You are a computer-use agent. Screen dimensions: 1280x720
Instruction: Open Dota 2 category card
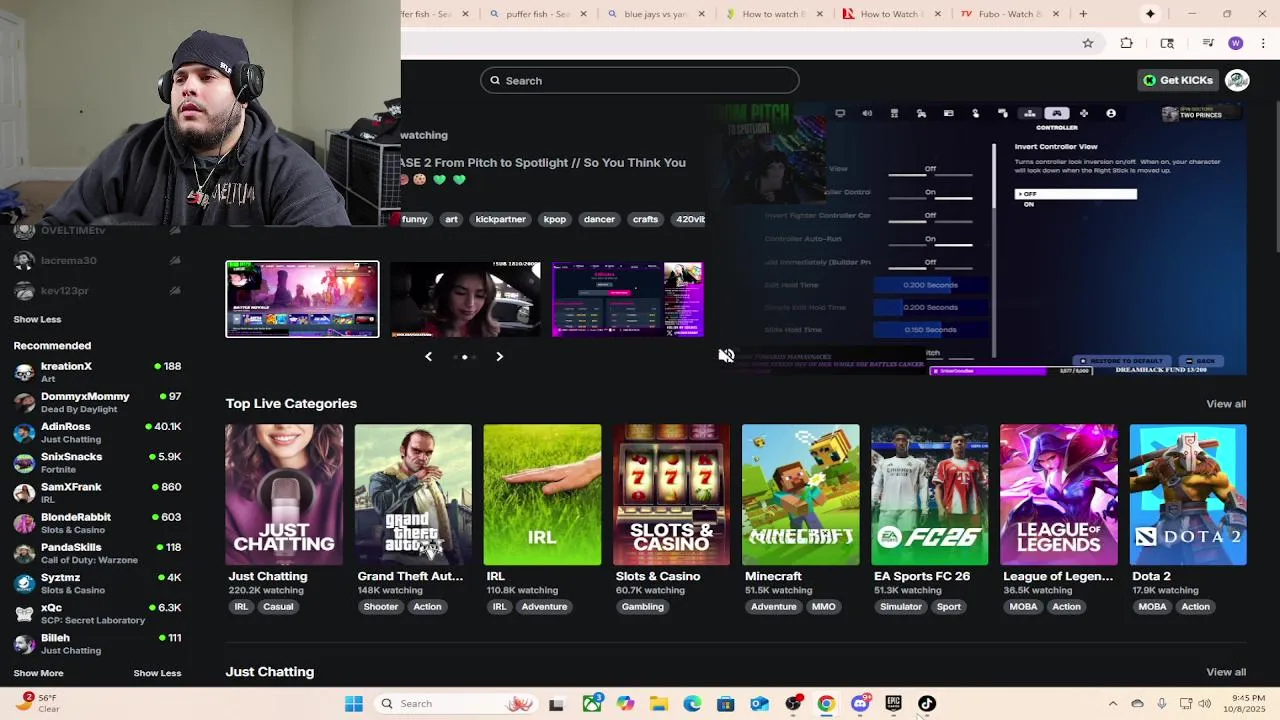1188,495
